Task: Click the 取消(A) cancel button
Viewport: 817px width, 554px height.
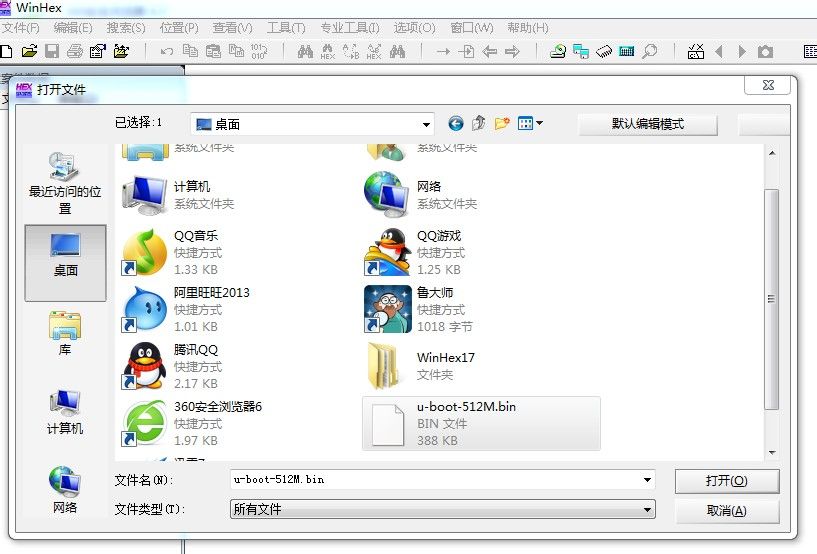Action: pos(727,511)
